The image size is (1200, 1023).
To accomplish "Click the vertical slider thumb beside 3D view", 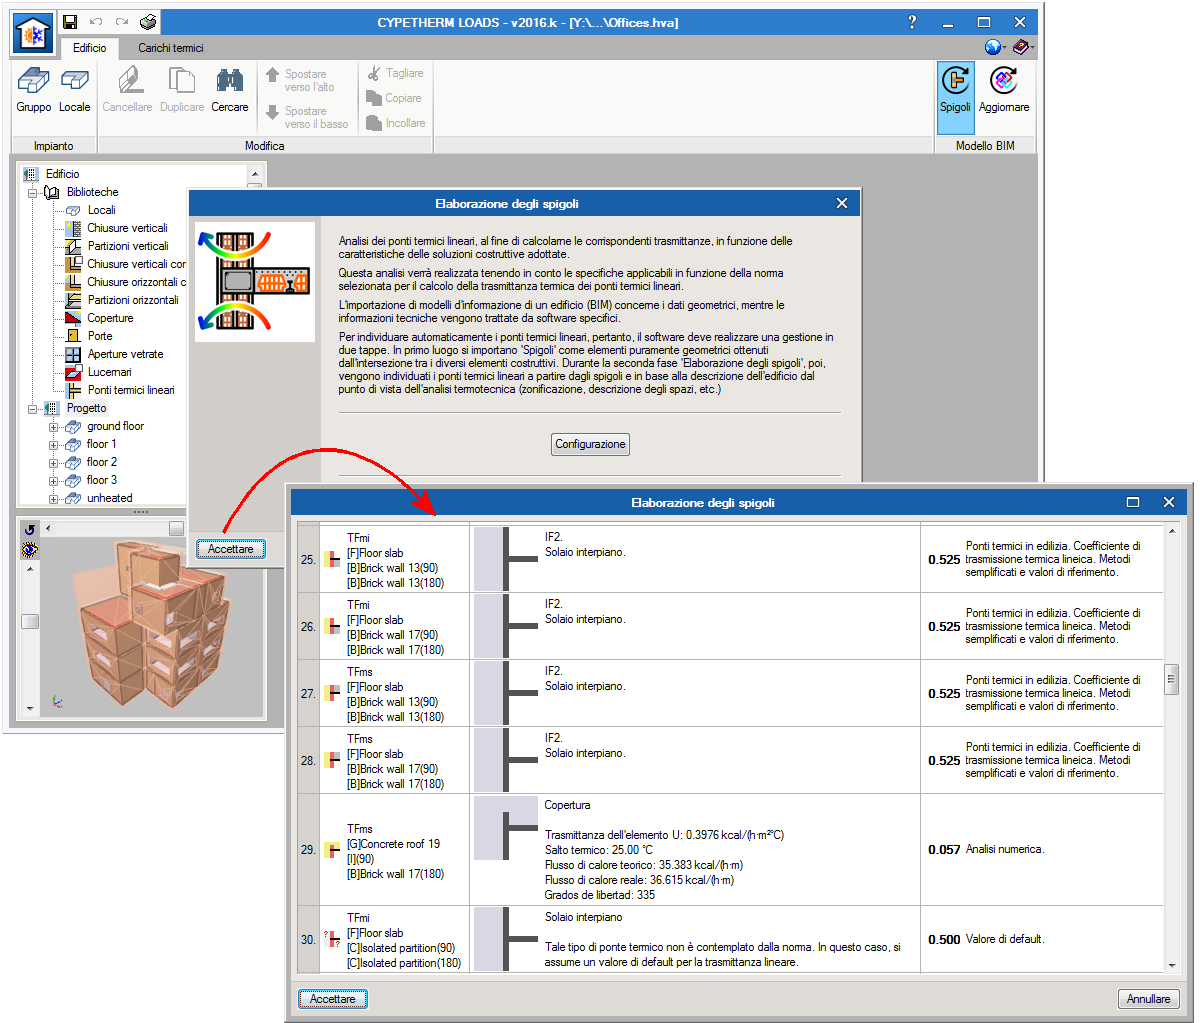I will pos(30,621).
